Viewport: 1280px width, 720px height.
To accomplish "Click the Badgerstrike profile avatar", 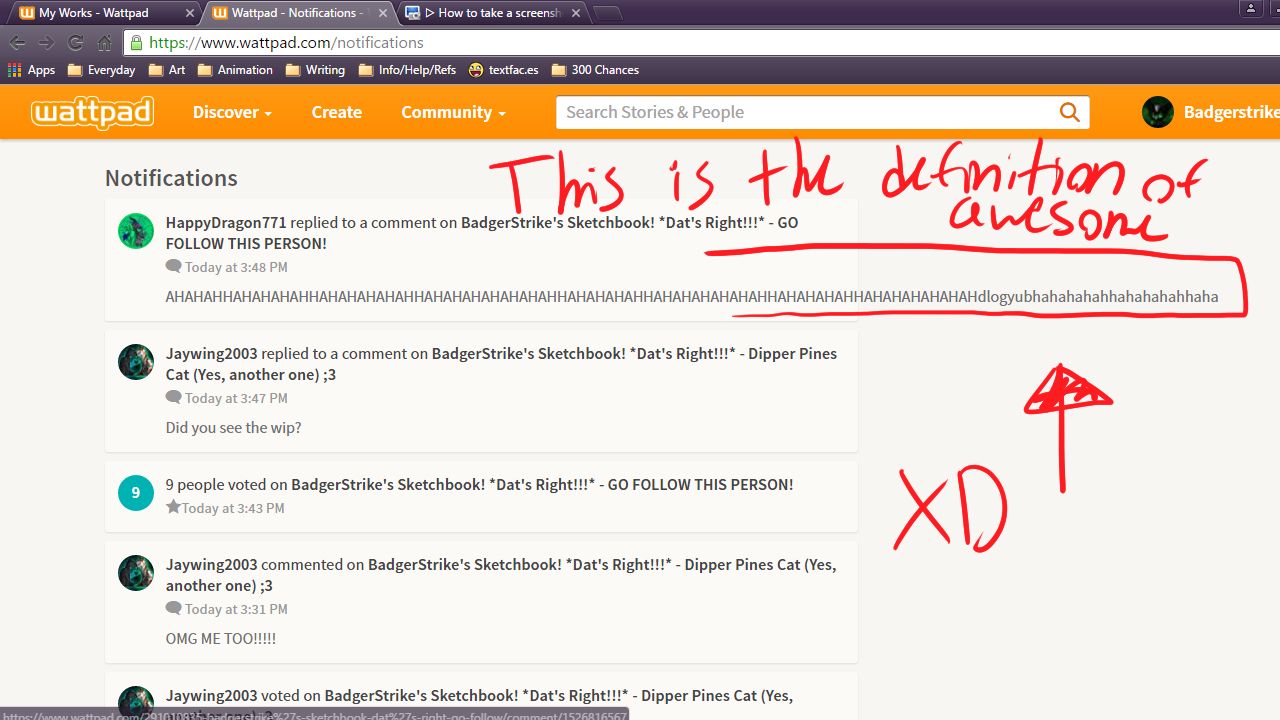I will [x=1158, y=112].
